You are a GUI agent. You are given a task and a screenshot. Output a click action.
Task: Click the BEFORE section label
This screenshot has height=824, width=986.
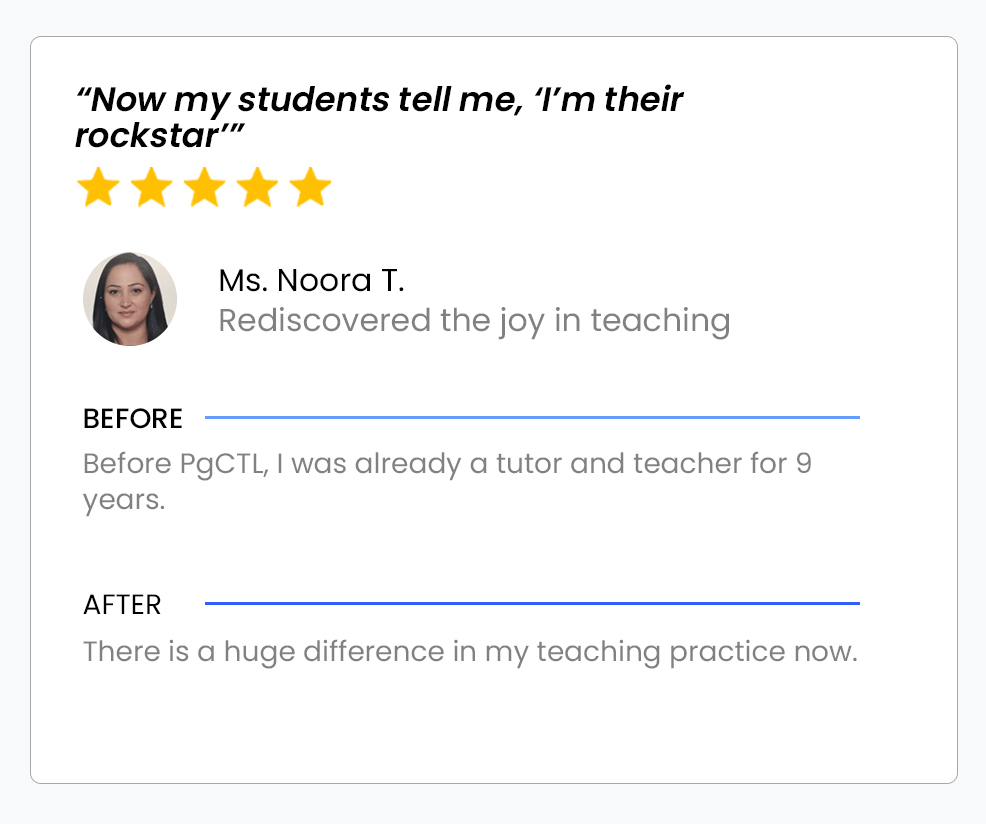(x=133, y=419)
